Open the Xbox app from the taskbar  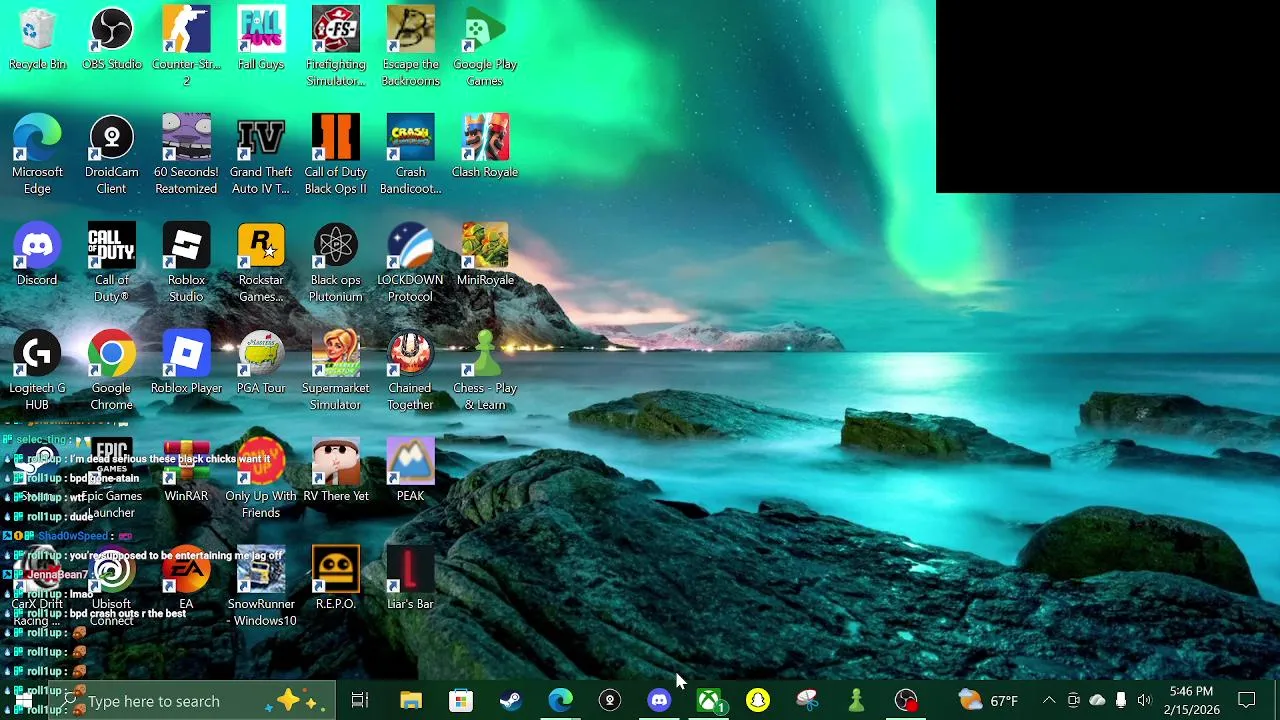tap(708, 701)
